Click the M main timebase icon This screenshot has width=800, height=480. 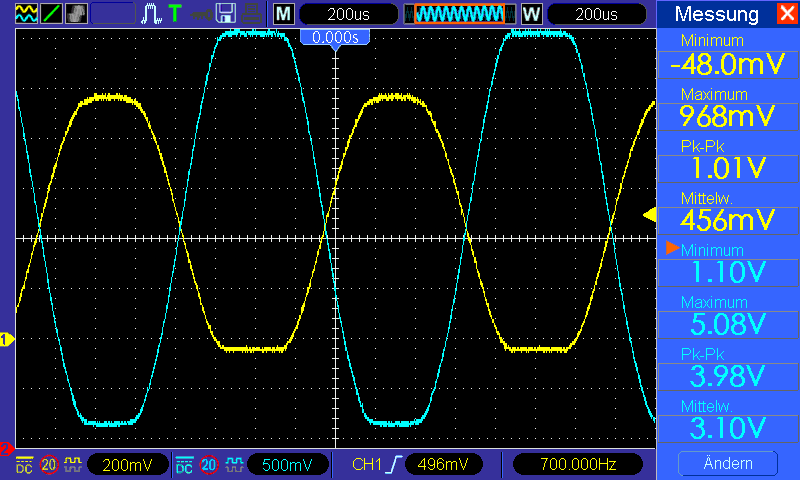point(284,14)
